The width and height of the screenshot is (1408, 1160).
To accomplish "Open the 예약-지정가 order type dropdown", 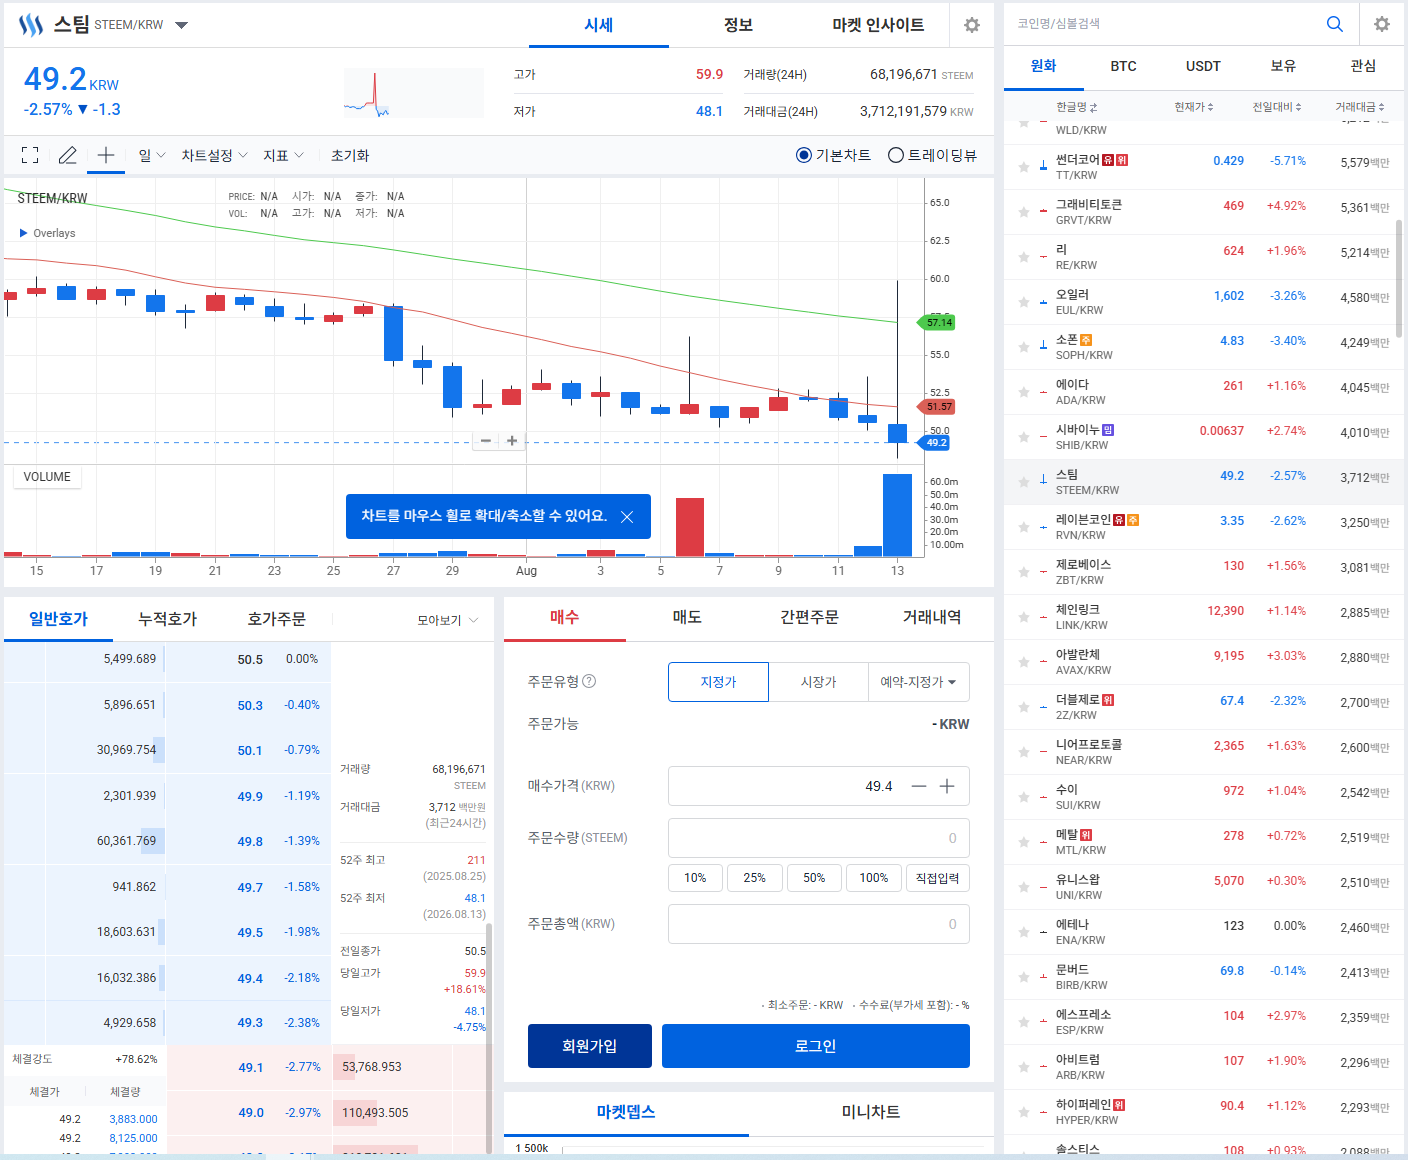I will [918, 682].
